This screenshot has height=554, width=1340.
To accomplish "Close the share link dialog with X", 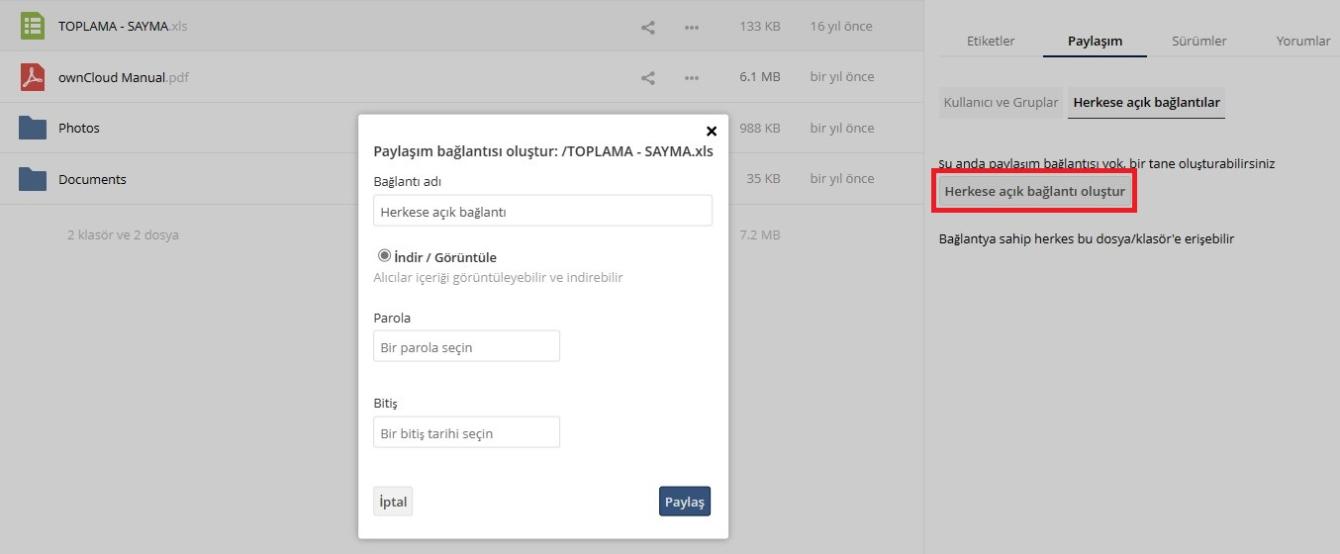I will pos(711,131).
